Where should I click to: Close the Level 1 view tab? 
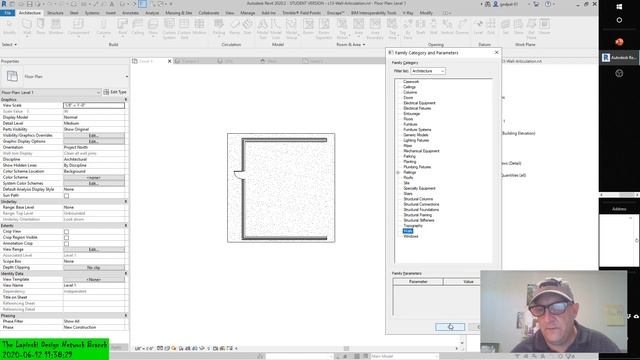click(169, 61)
